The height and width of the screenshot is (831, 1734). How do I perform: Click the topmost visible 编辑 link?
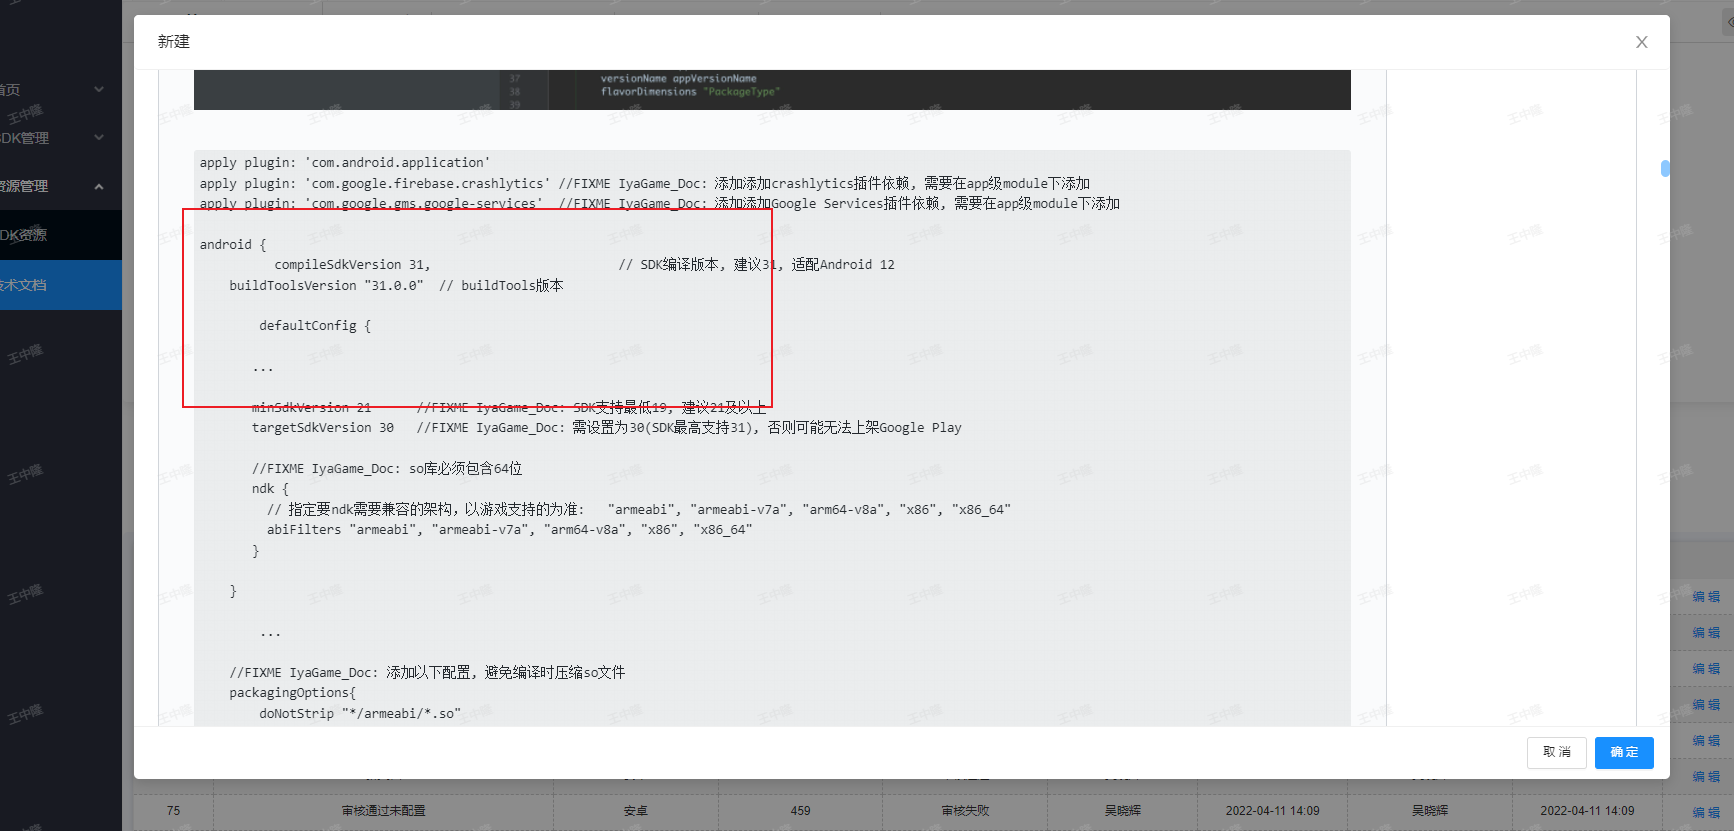pos(1706,597)
